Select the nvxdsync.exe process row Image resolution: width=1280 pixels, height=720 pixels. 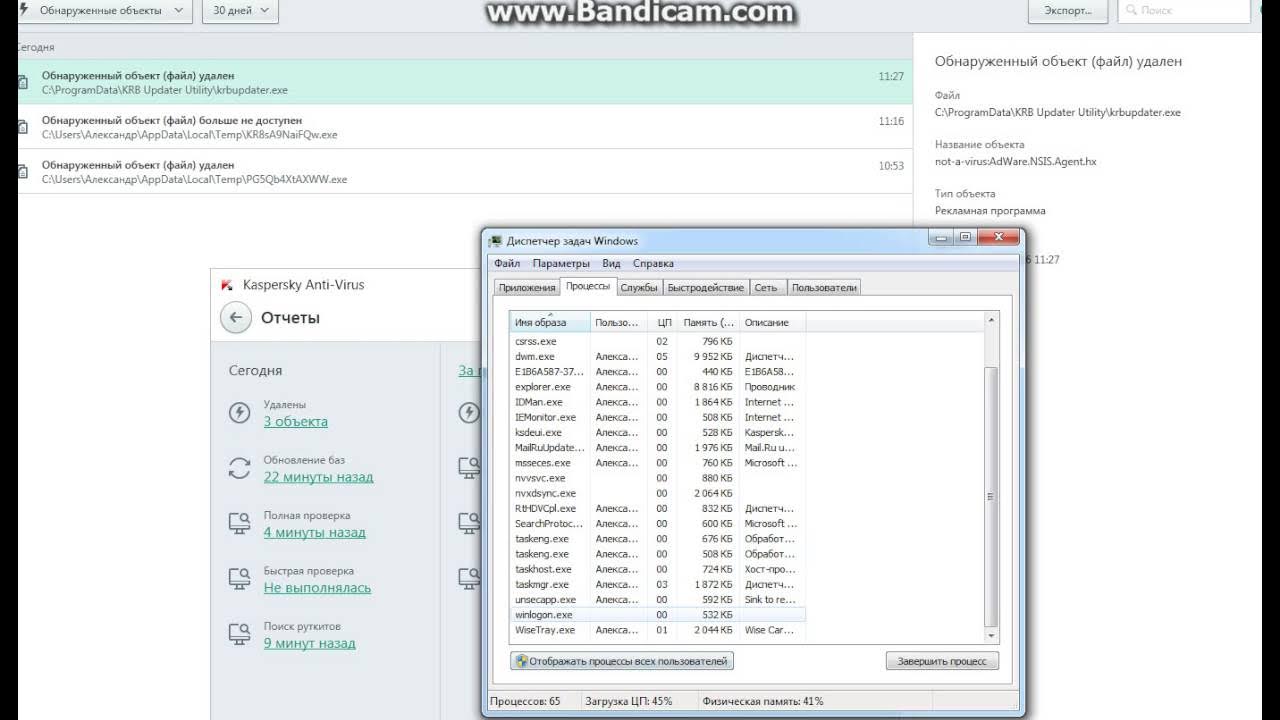(x=657, y=493)
